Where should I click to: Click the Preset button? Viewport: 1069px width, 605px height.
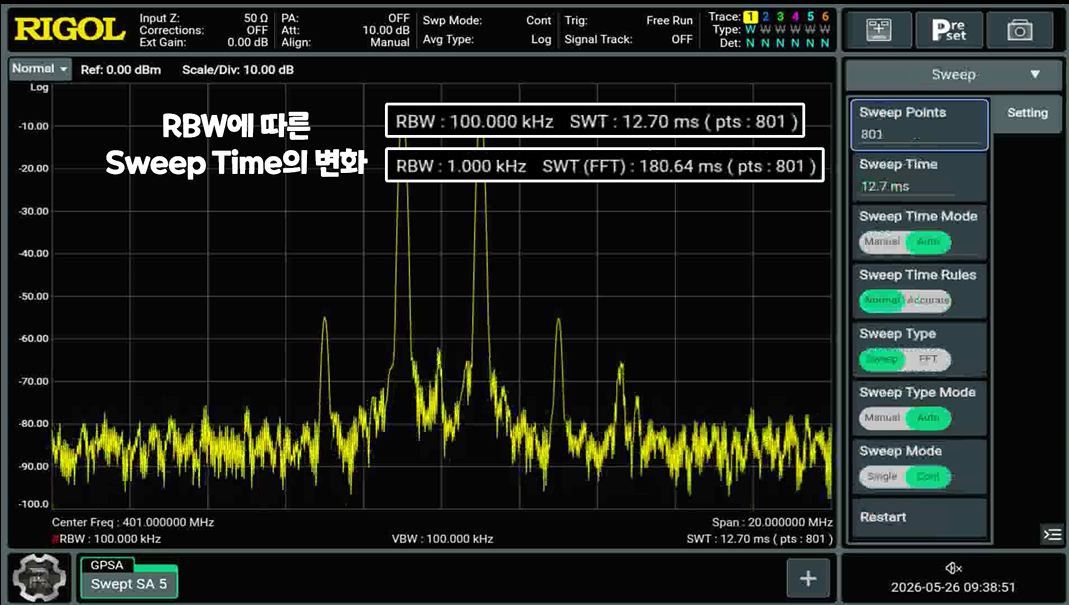coord(949,30)
